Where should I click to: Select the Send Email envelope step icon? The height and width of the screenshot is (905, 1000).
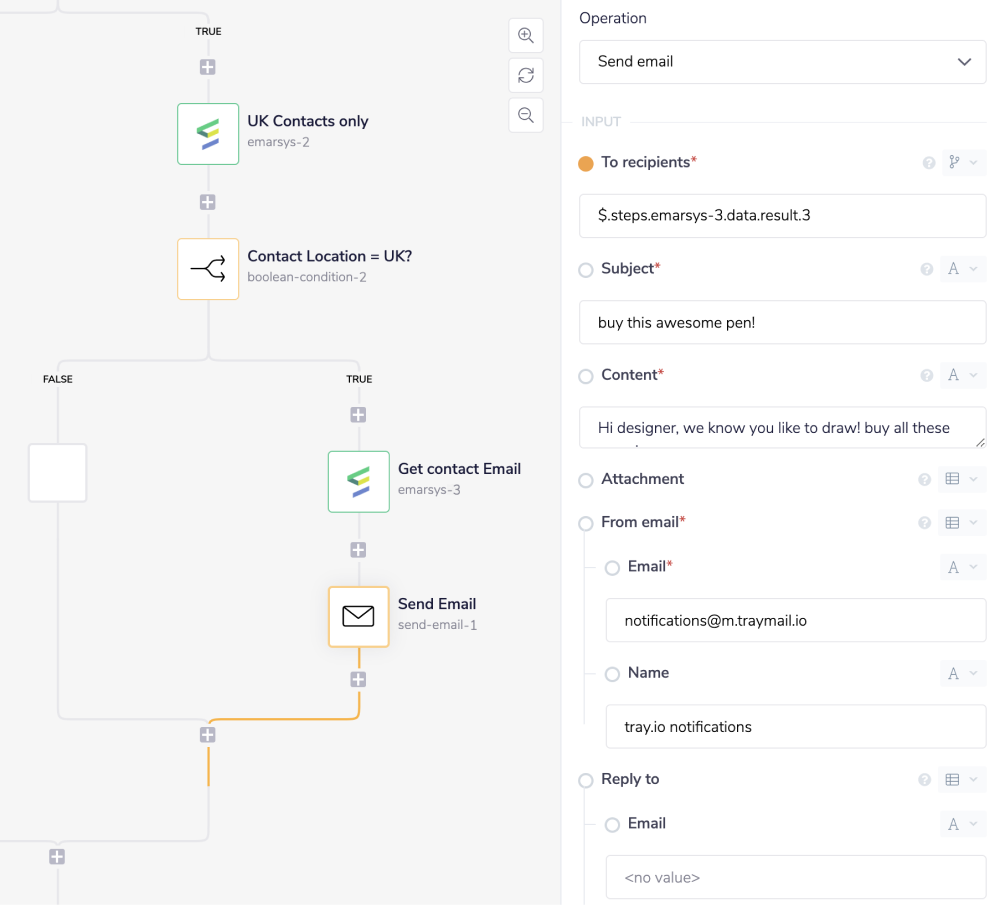(x=358, y=617)
